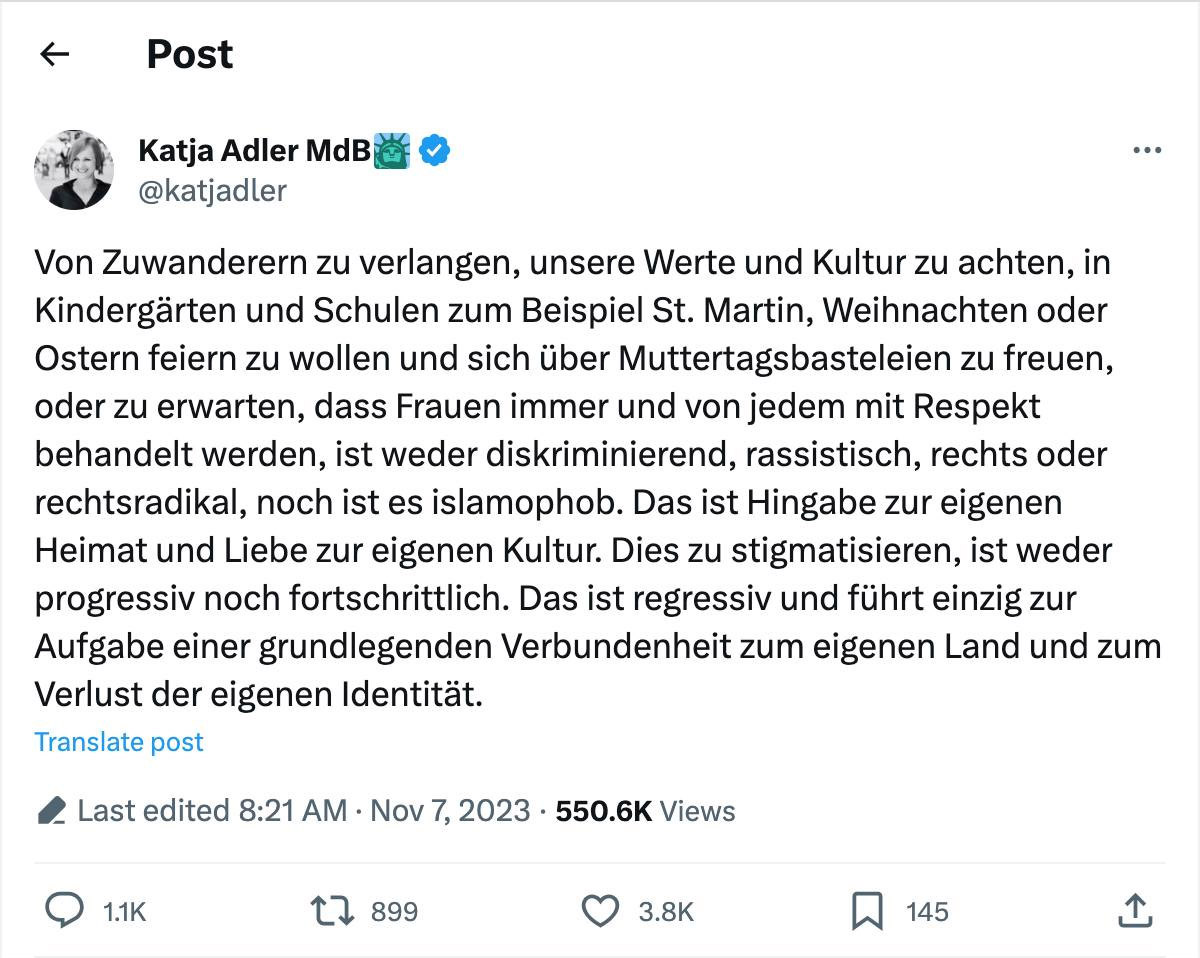Click the Nov 7, 2023 date

450,810
